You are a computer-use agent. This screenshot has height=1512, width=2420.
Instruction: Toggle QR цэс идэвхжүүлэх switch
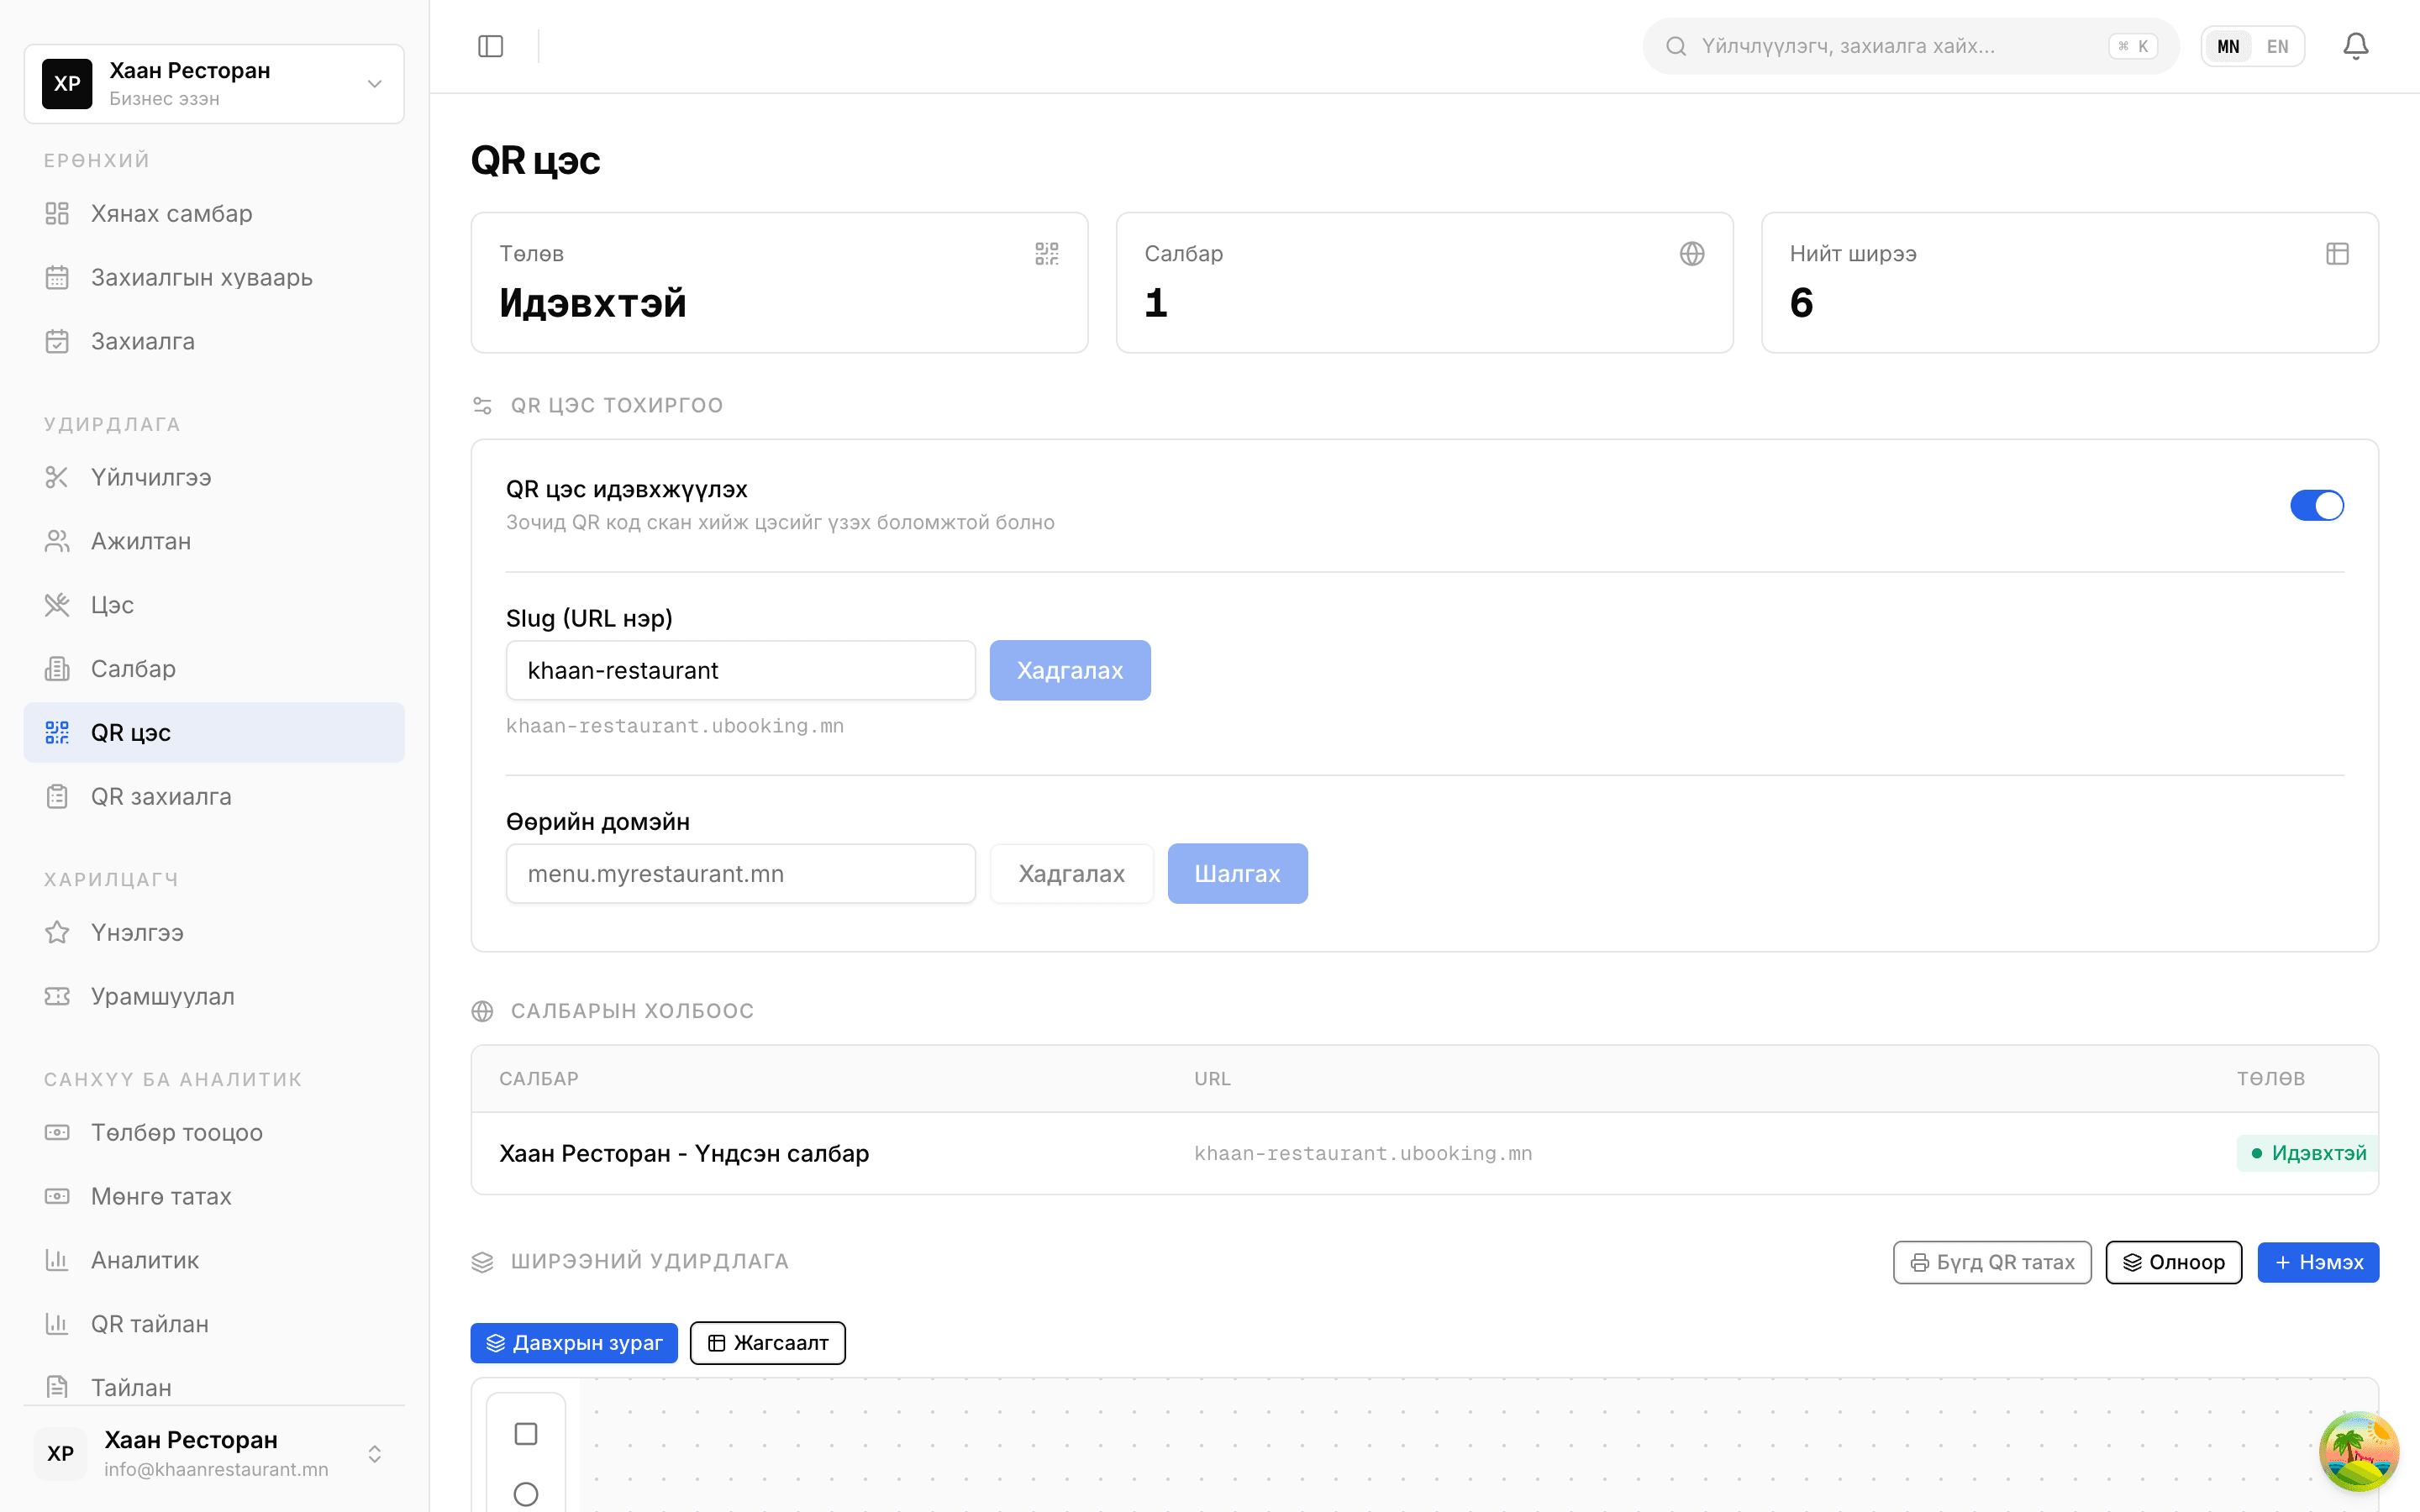(x=2317, y=505)
